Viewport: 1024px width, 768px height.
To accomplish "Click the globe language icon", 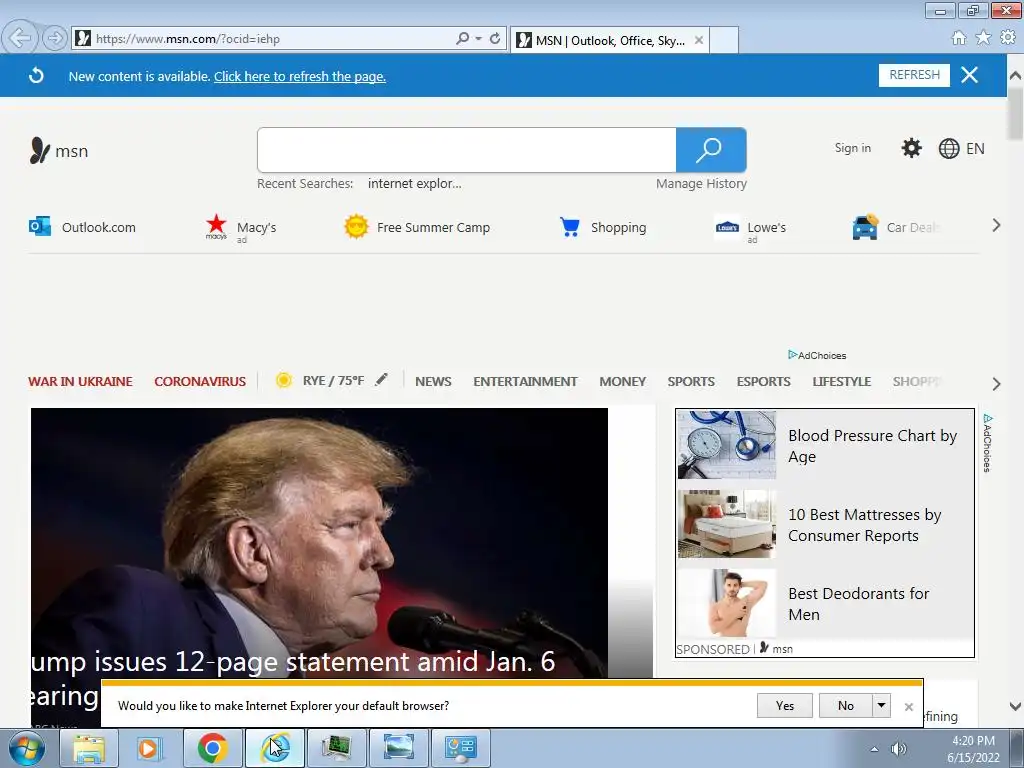I will point(949,149).
